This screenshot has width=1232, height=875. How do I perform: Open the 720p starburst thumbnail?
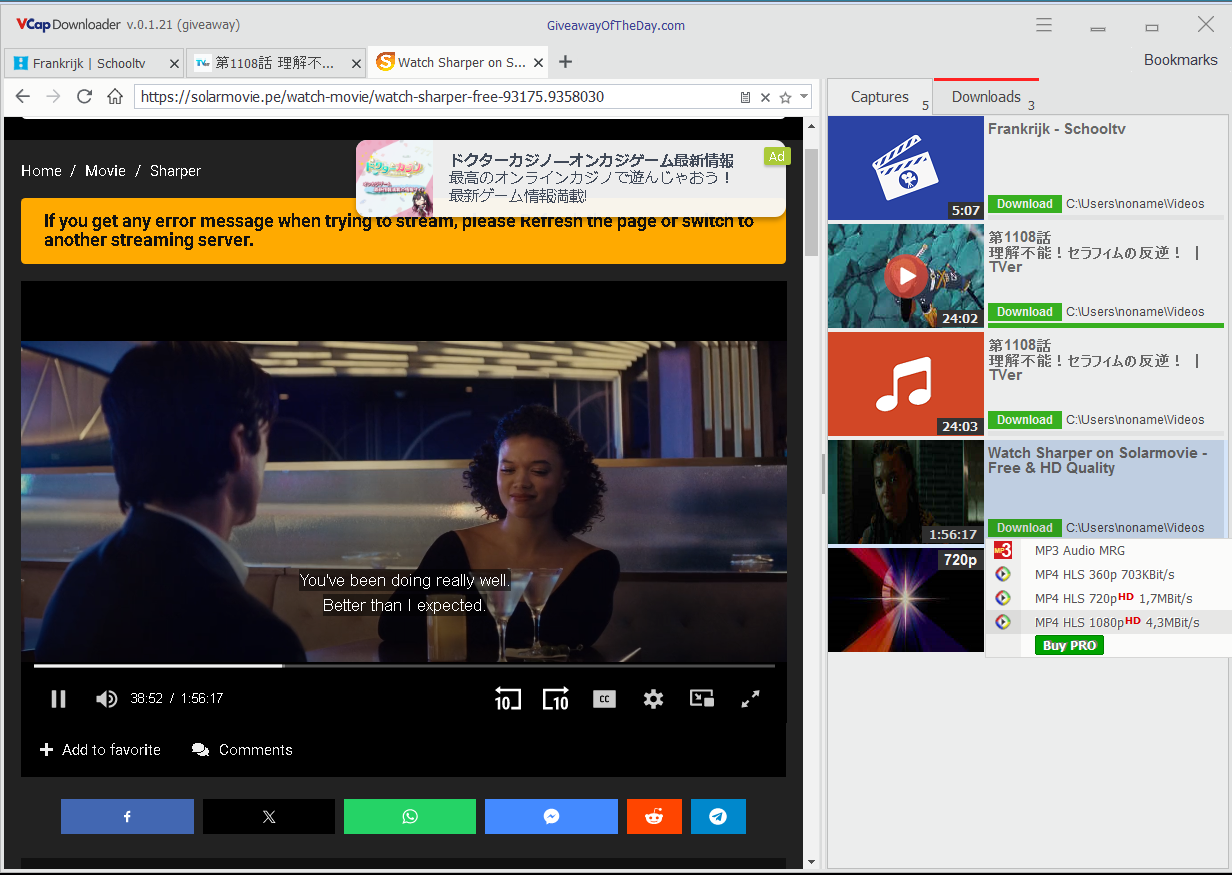[x=906, y=600]
